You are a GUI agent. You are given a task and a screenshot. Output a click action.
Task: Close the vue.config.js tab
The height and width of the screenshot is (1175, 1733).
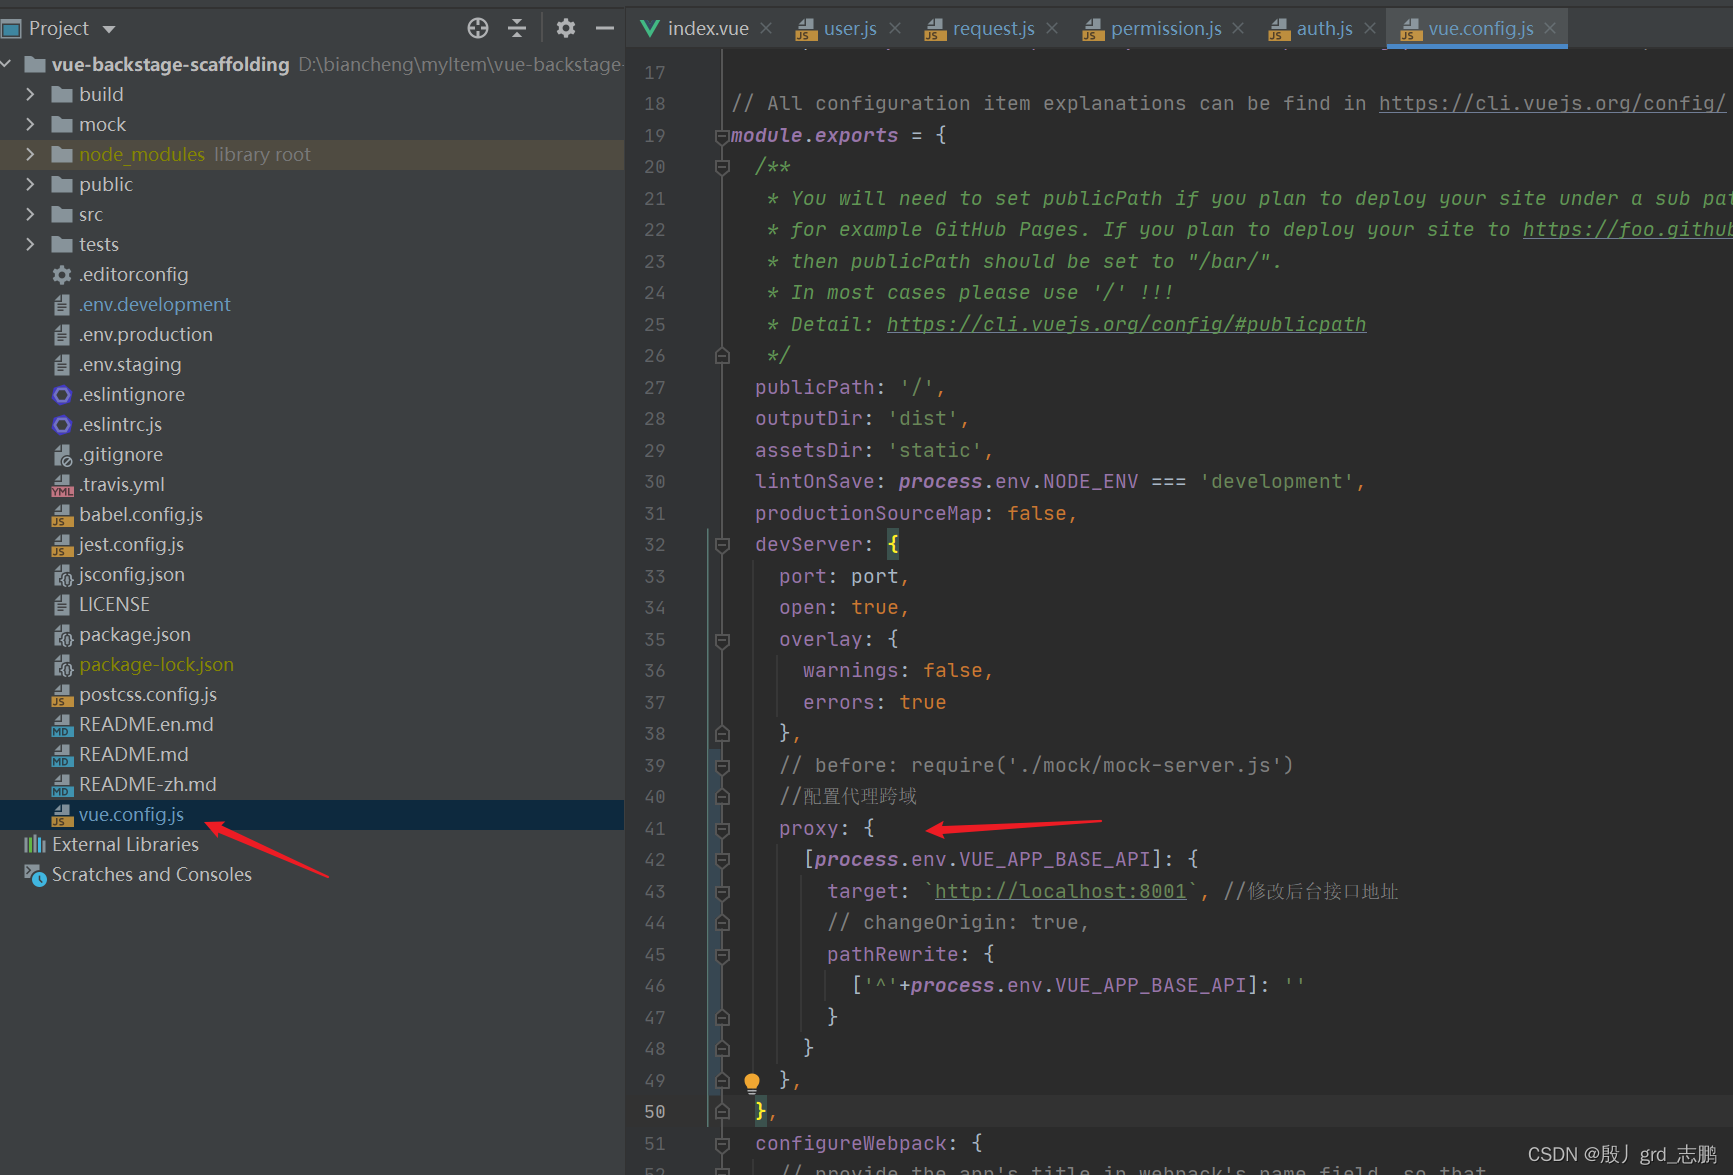click(1550, 28)
